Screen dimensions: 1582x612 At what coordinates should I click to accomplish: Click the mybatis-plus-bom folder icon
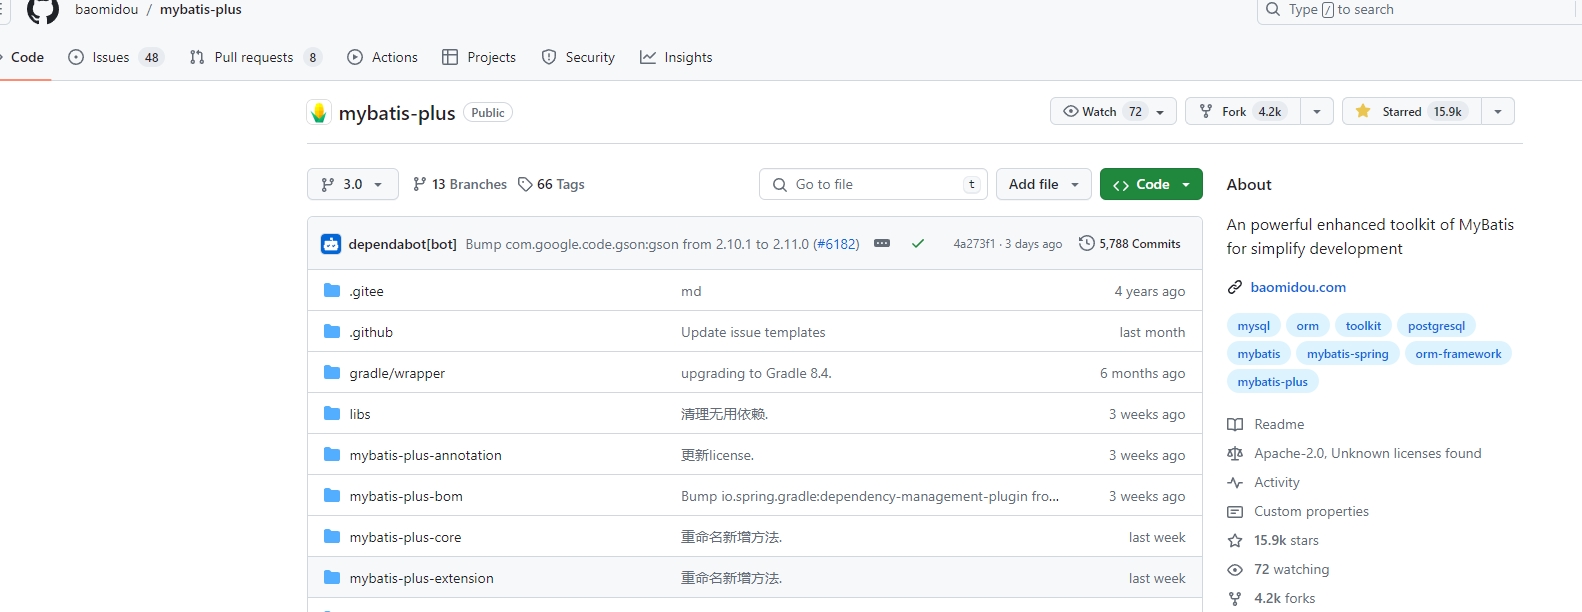tap(332, 496)
